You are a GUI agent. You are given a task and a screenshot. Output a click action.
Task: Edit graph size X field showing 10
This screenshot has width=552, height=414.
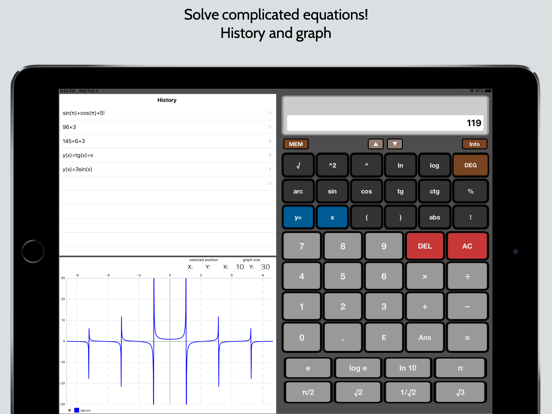pos(240,267)
